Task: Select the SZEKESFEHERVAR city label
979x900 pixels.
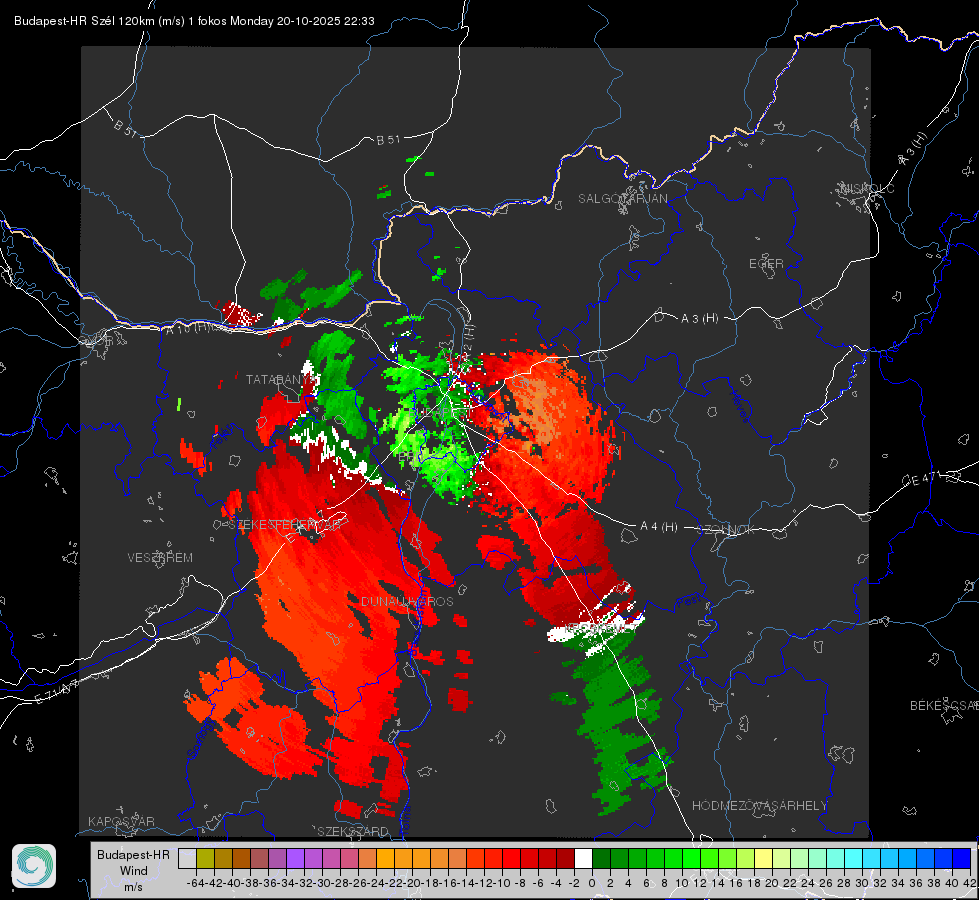Action: [285, 525]
